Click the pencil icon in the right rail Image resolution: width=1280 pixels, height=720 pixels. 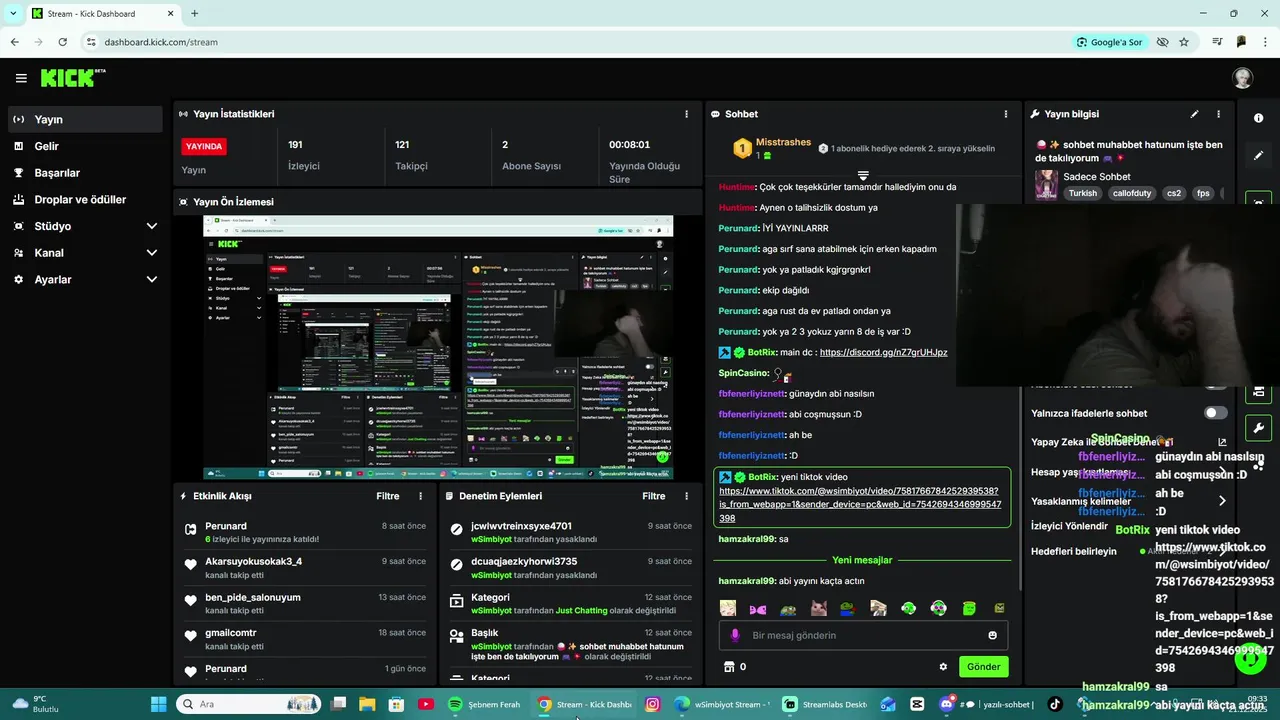1258,155
